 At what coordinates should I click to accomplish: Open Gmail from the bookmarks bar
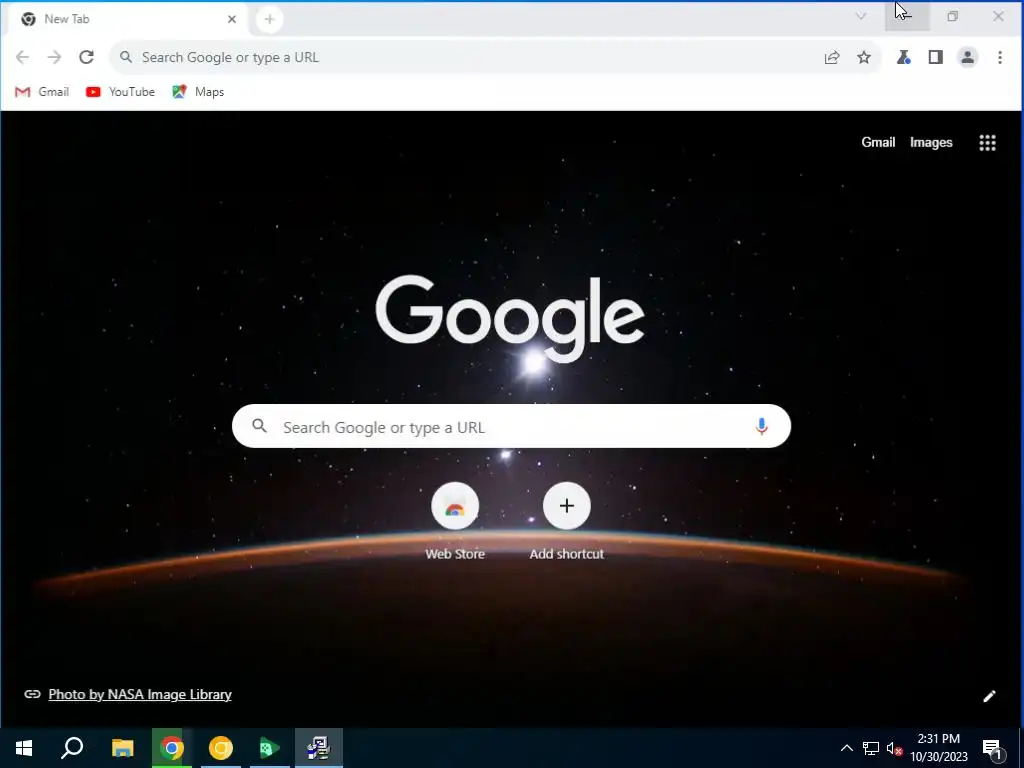point(42,92)
